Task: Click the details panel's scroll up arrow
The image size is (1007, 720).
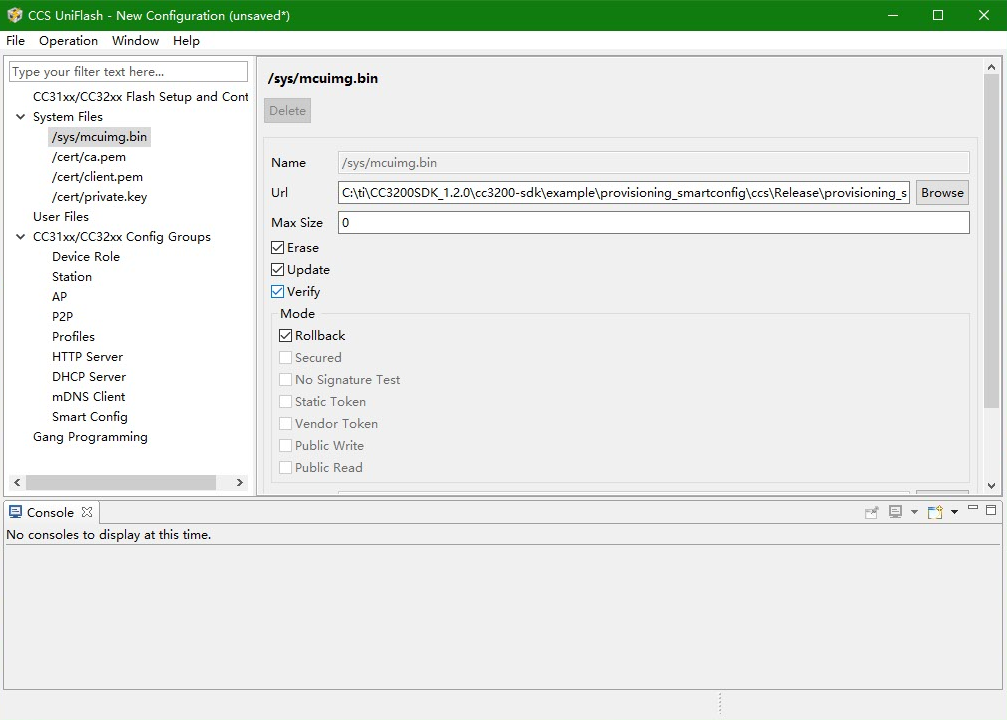Action: [991, 67]
